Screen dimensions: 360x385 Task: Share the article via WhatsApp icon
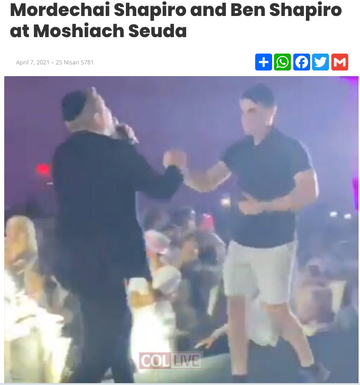pyautogui.click(x=282, y=62)
